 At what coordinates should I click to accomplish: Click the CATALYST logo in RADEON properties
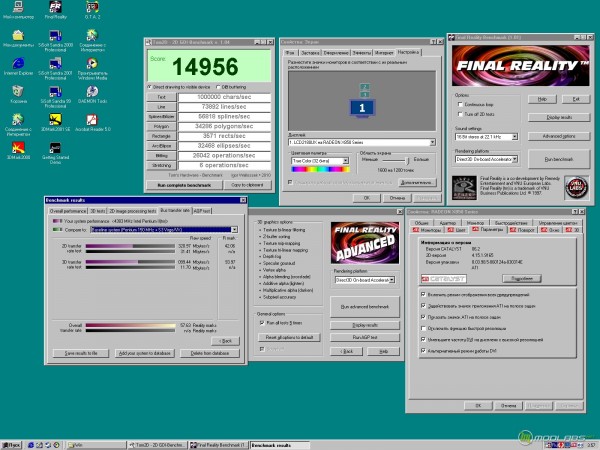tap(444, 278)
